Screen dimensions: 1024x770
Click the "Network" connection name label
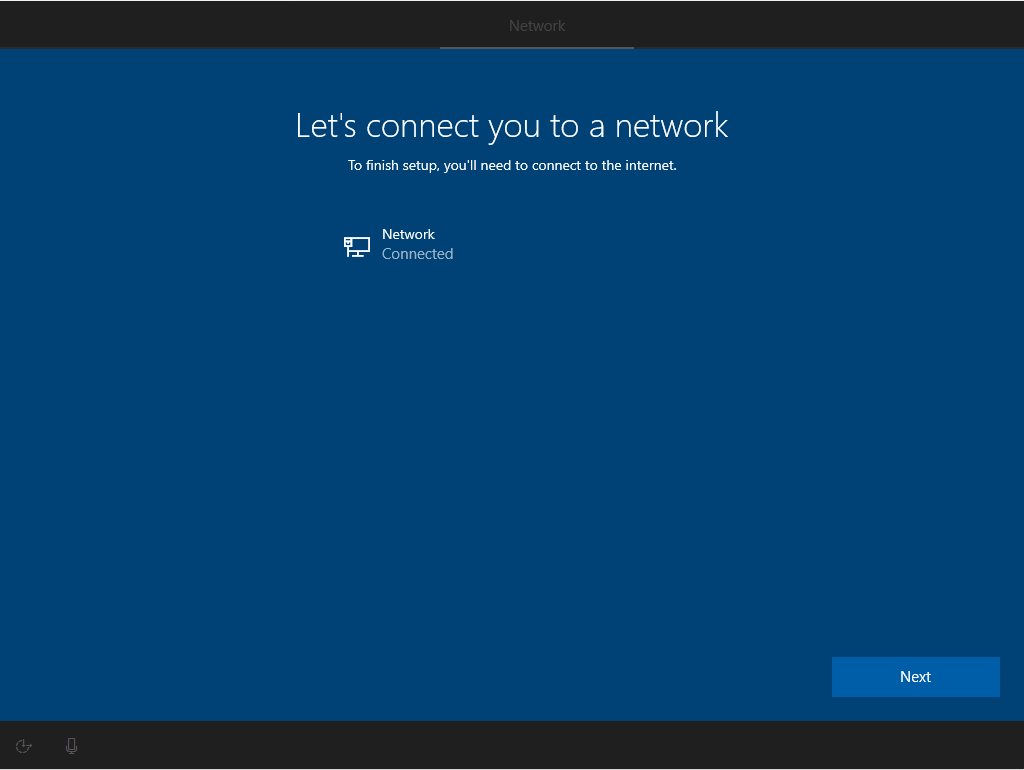408,234
